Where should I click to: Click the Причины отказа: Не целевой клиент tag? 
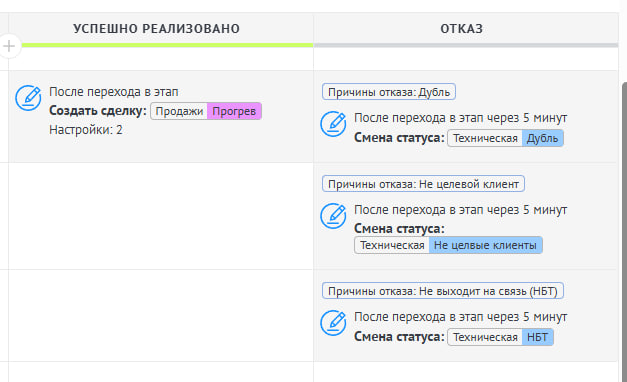click(423, 184)
